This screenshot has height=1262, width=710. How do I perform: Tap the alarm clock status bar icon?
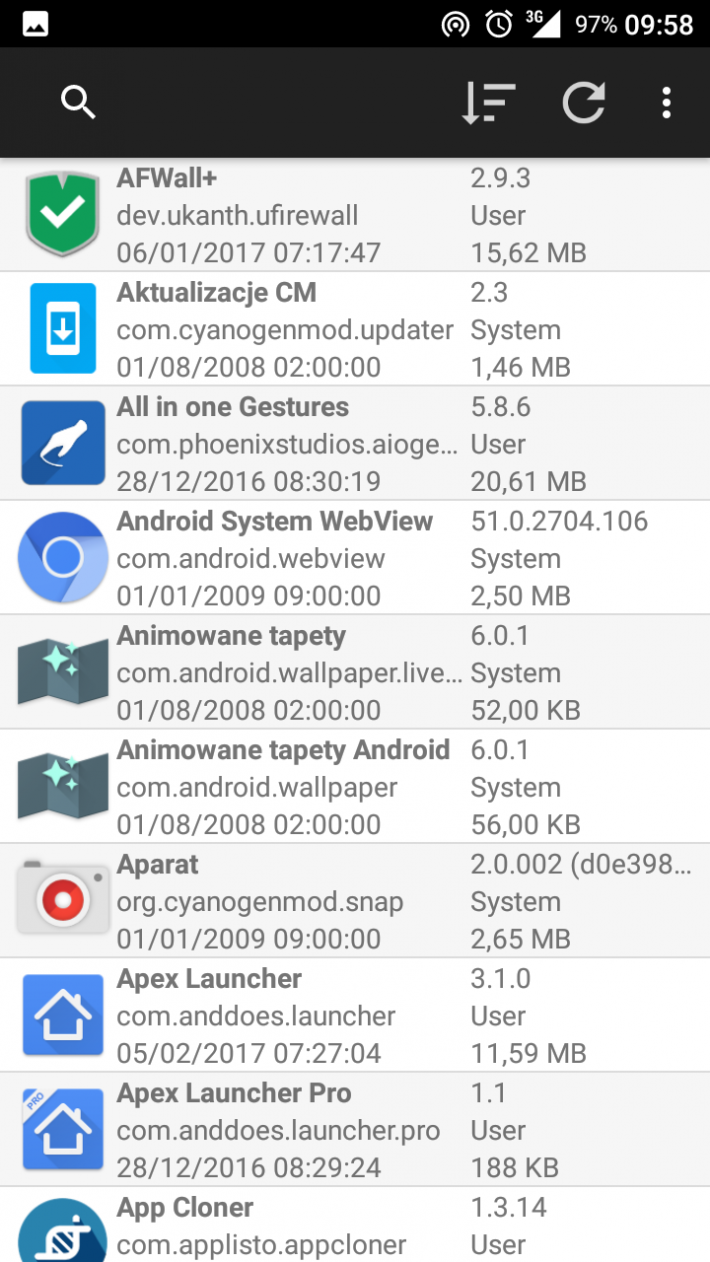pyautogui.click(x=498, y=24)
